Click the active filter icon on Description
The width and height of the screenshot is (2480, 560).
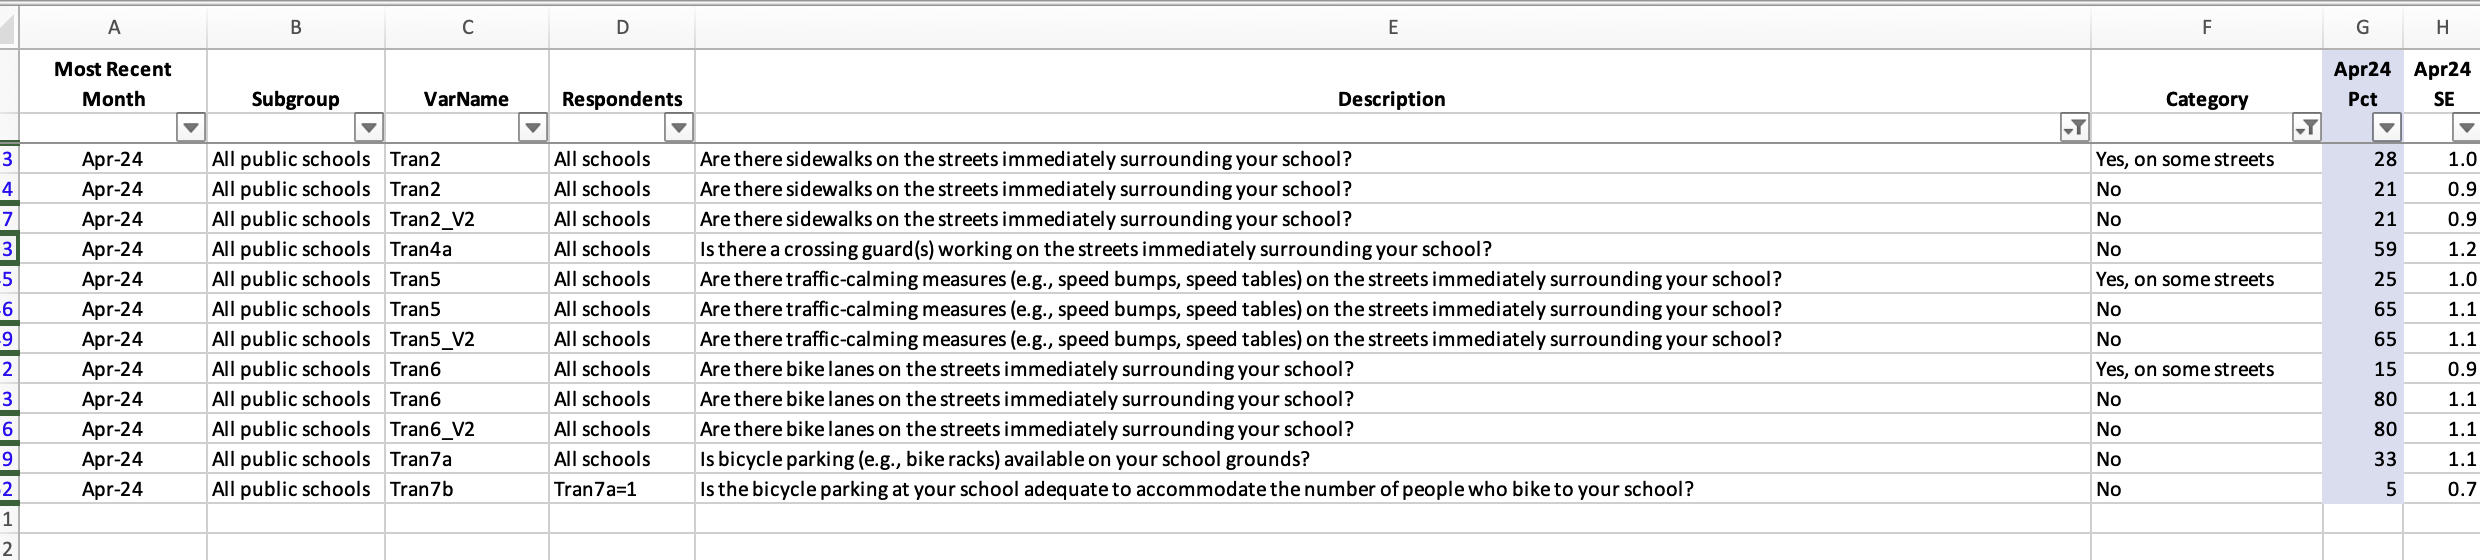[x=2075, y=128]
